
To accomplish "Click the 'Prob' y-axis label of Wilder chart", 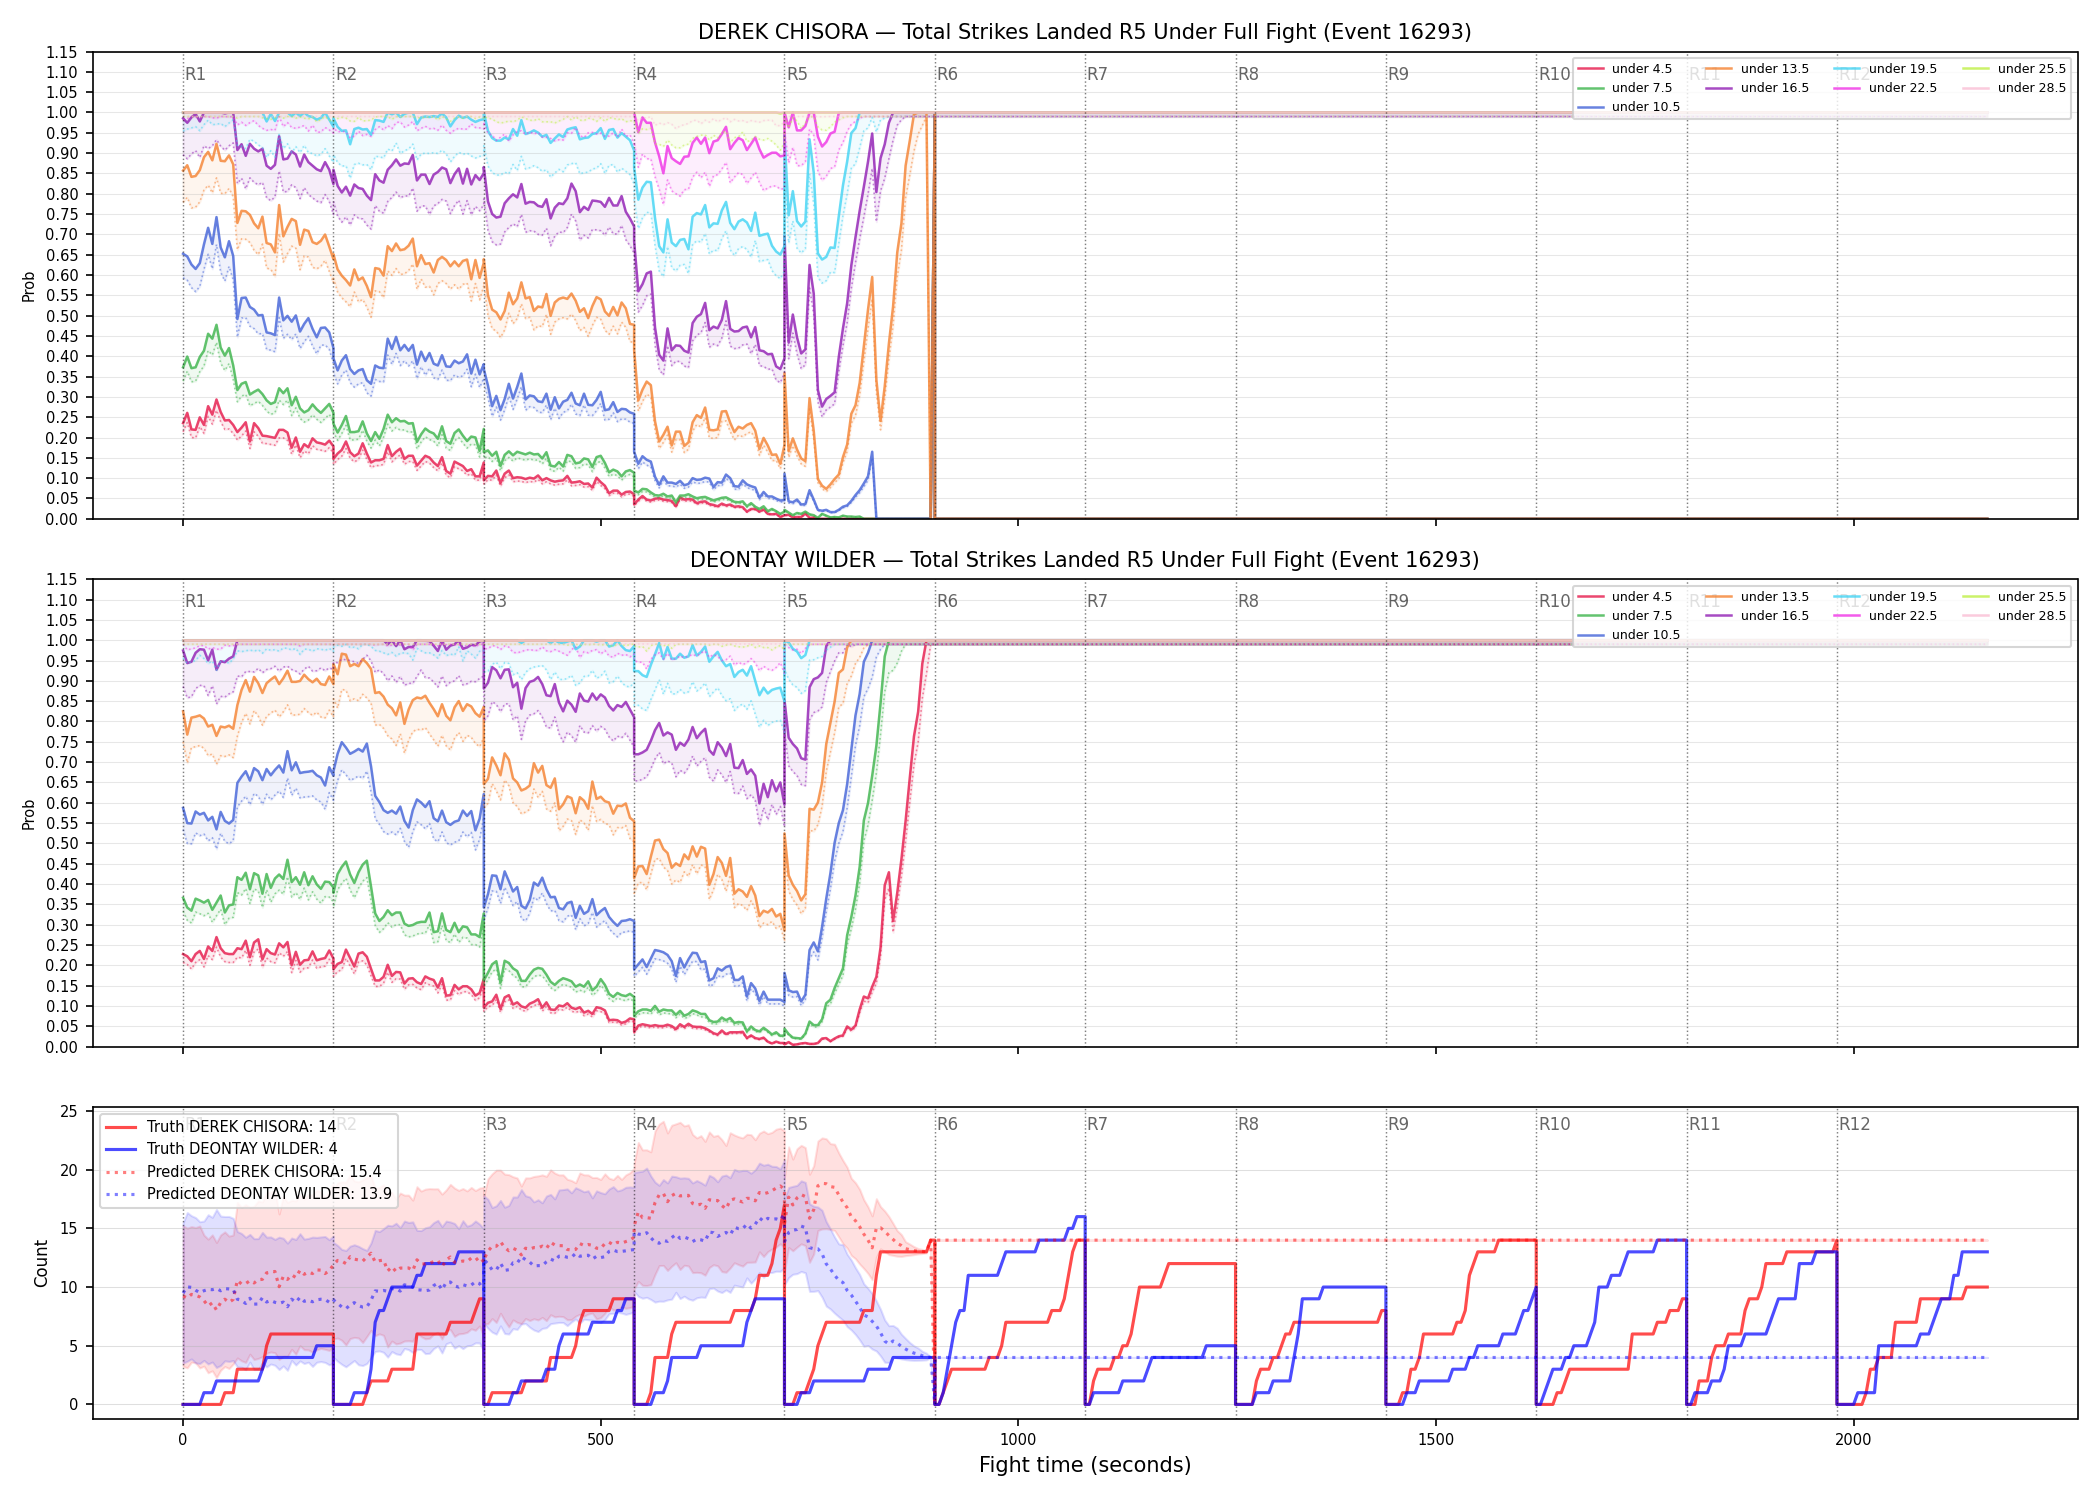I will click(x=29, y=814).
